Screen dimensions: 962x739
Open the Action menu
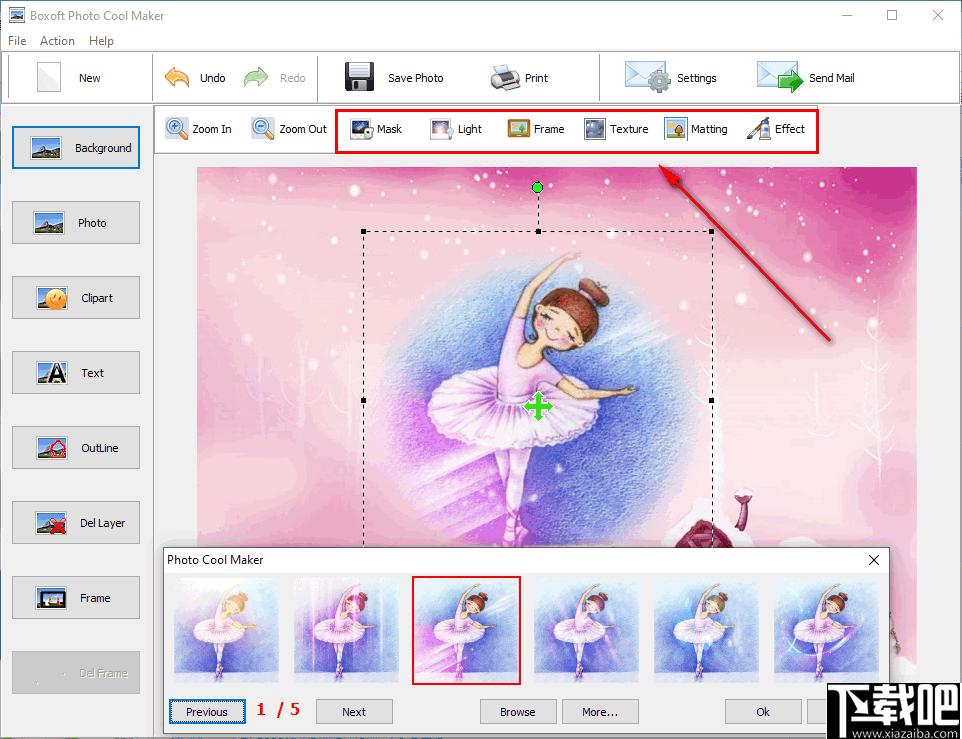coord(57,40)
